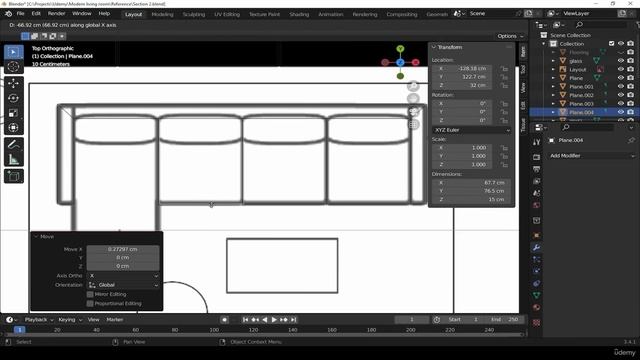The height and width of the screenshot is (360, 640).
Task: Open the File menu
Action: pos(20,13)
